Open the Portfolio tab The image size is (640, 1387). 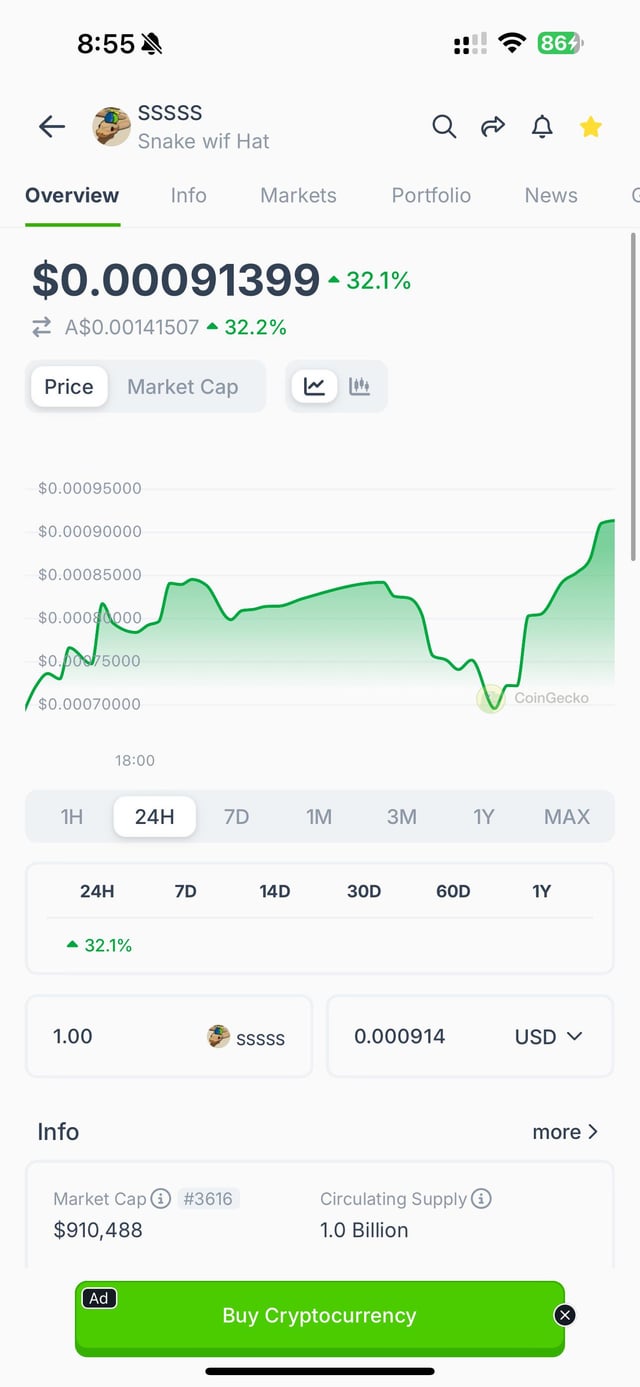[431, 196]
